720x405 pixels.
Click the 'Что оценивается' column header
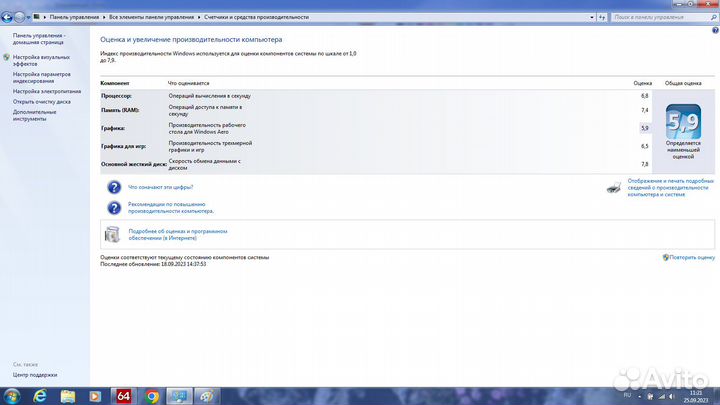[x=188, y=83]
